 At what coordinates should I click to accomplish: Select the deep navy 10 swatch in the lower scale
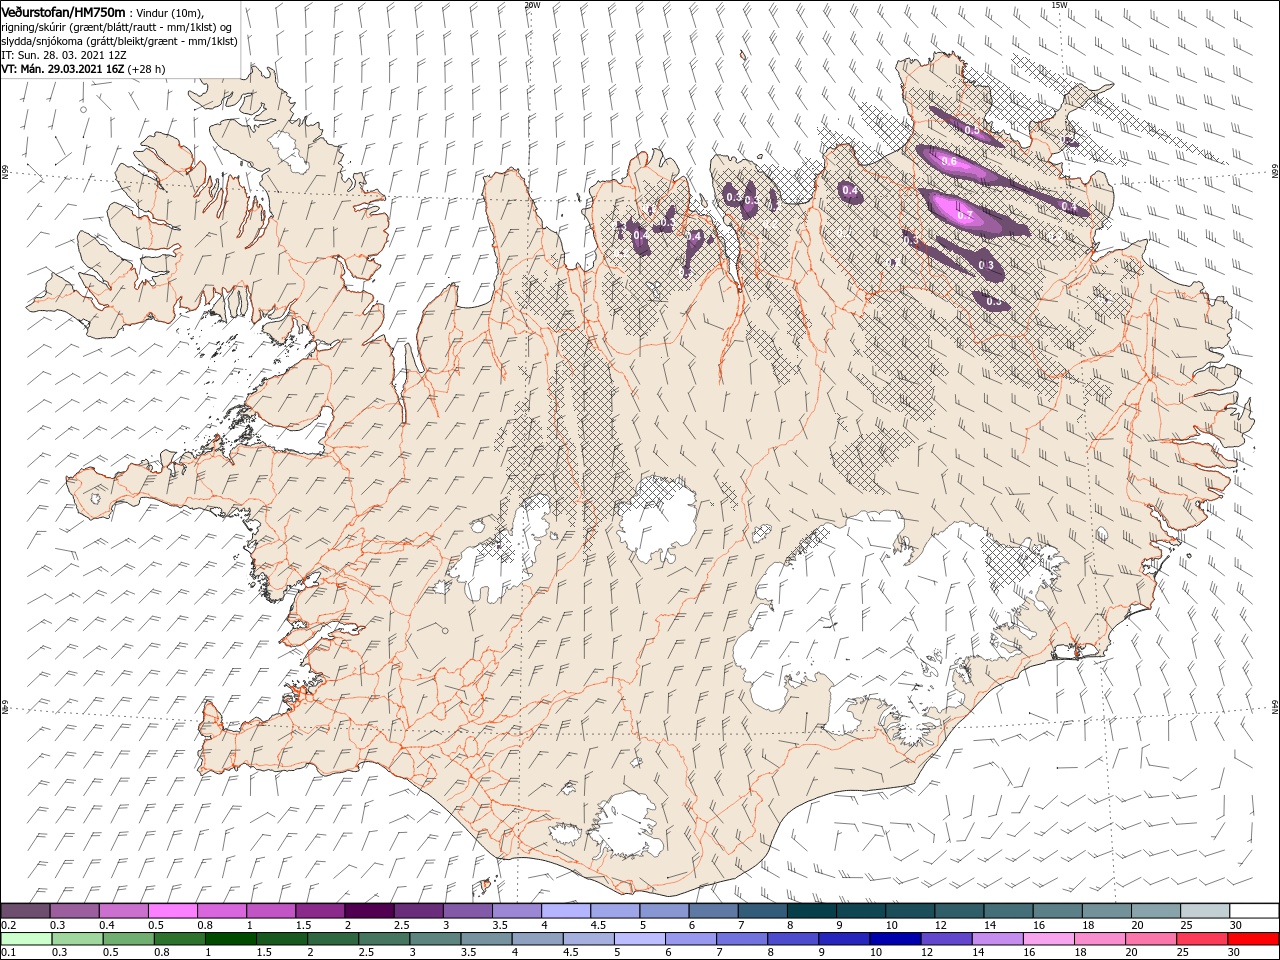pos(895,939)
